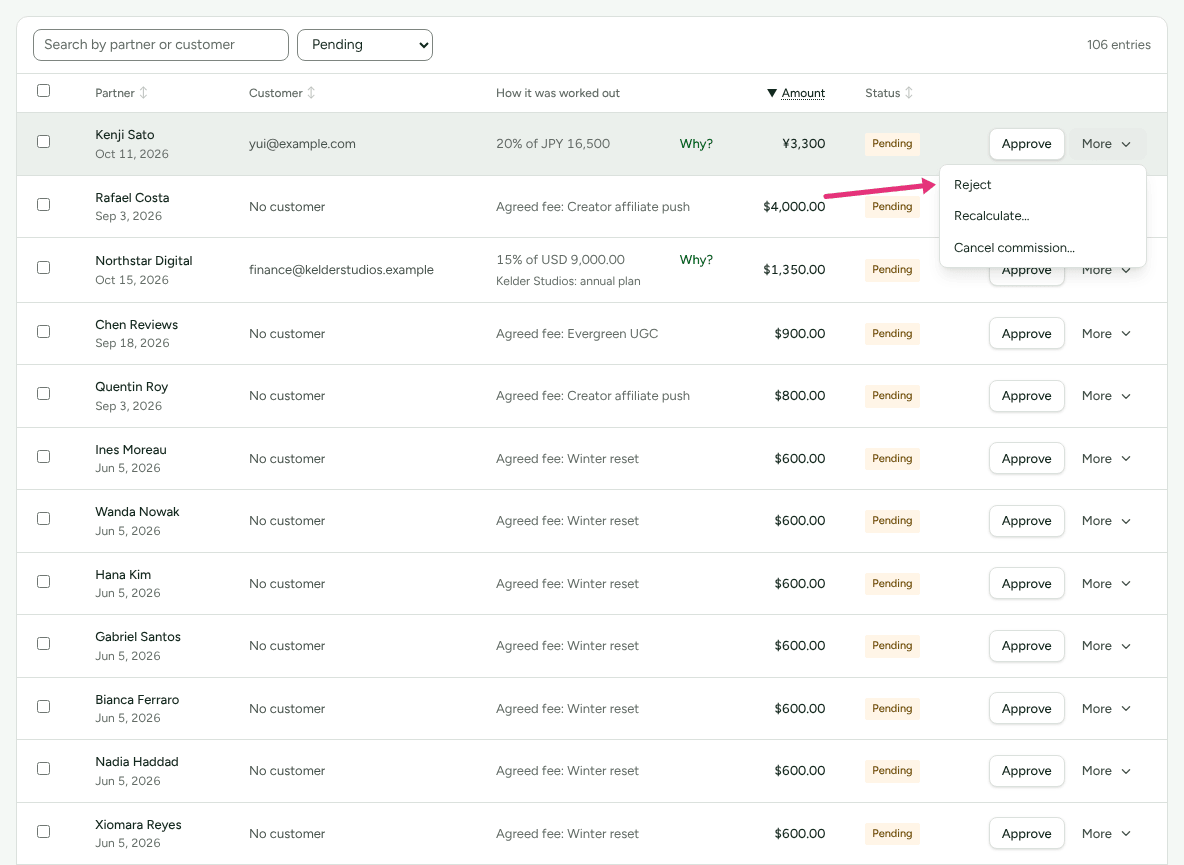This screenshot has width=1184, height=865.
Task: Tick Gabriel Santos row checkbox
Action: pyautogui.click(x=44, y=644)
